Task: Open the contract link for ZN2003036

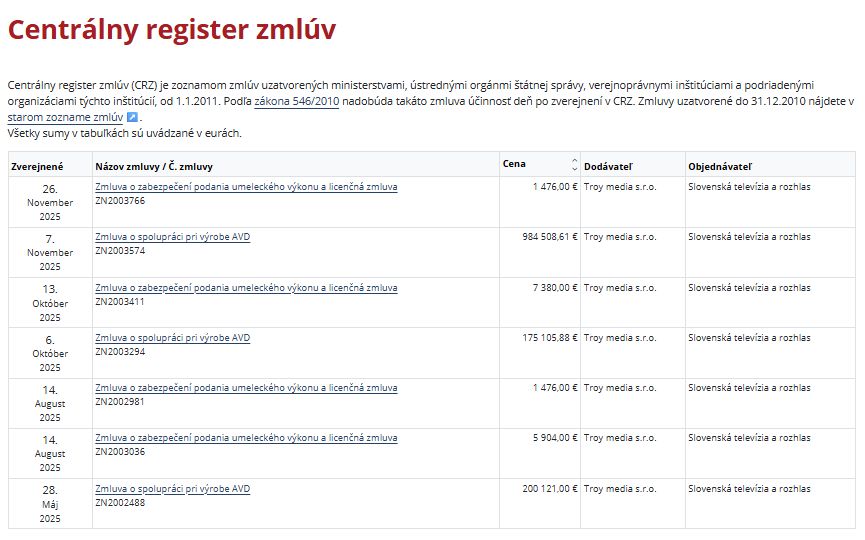Action: [x=246, y=438]
